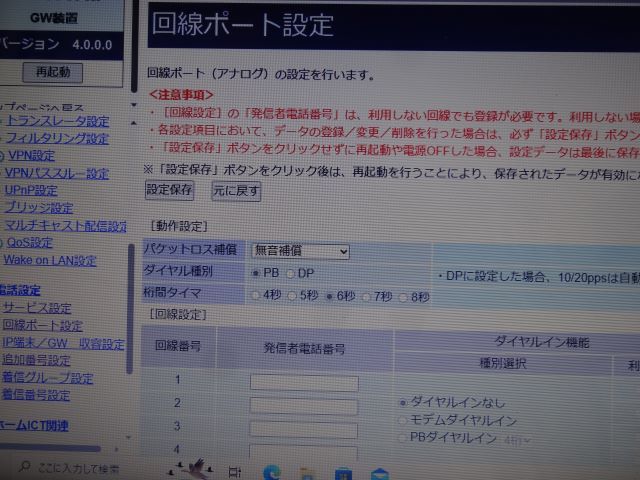Open VPN設定 link

[31, 156]
